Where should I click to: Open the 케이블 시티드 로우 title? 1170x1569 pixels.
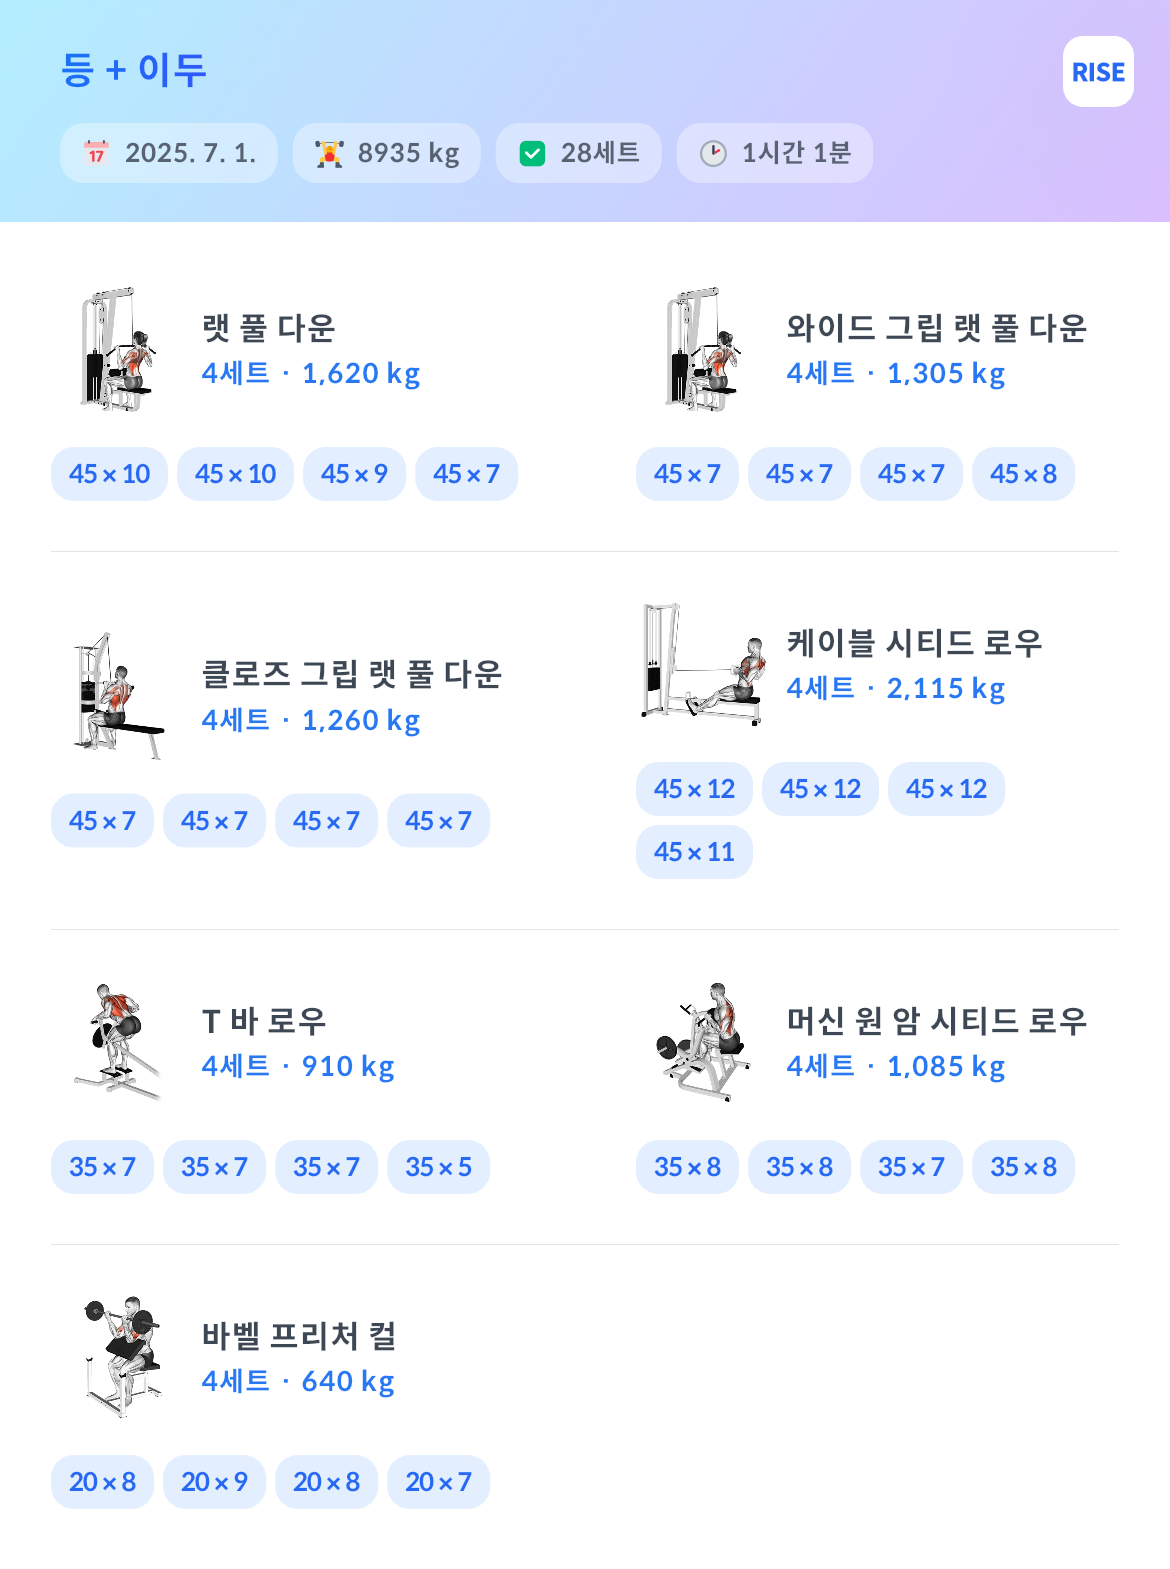coord(914,642)
